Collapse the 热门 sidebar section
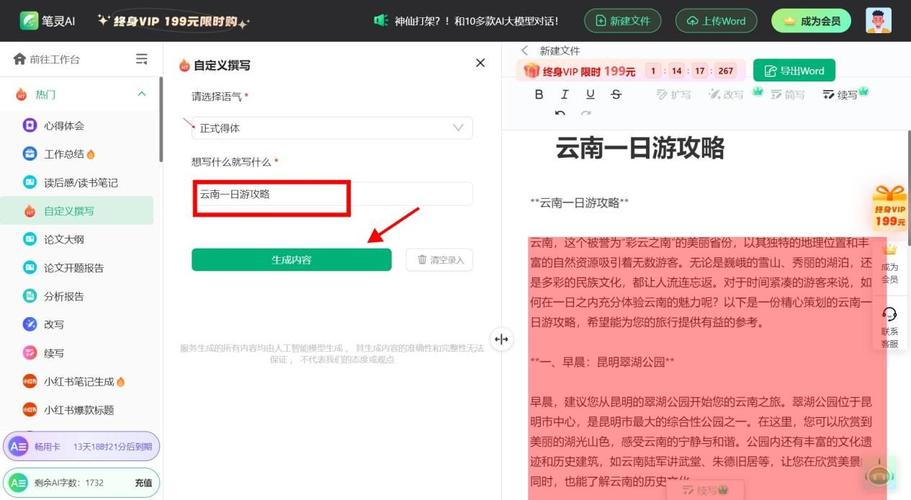The height and width of the screenshot is (500, 911). (141, 94)
